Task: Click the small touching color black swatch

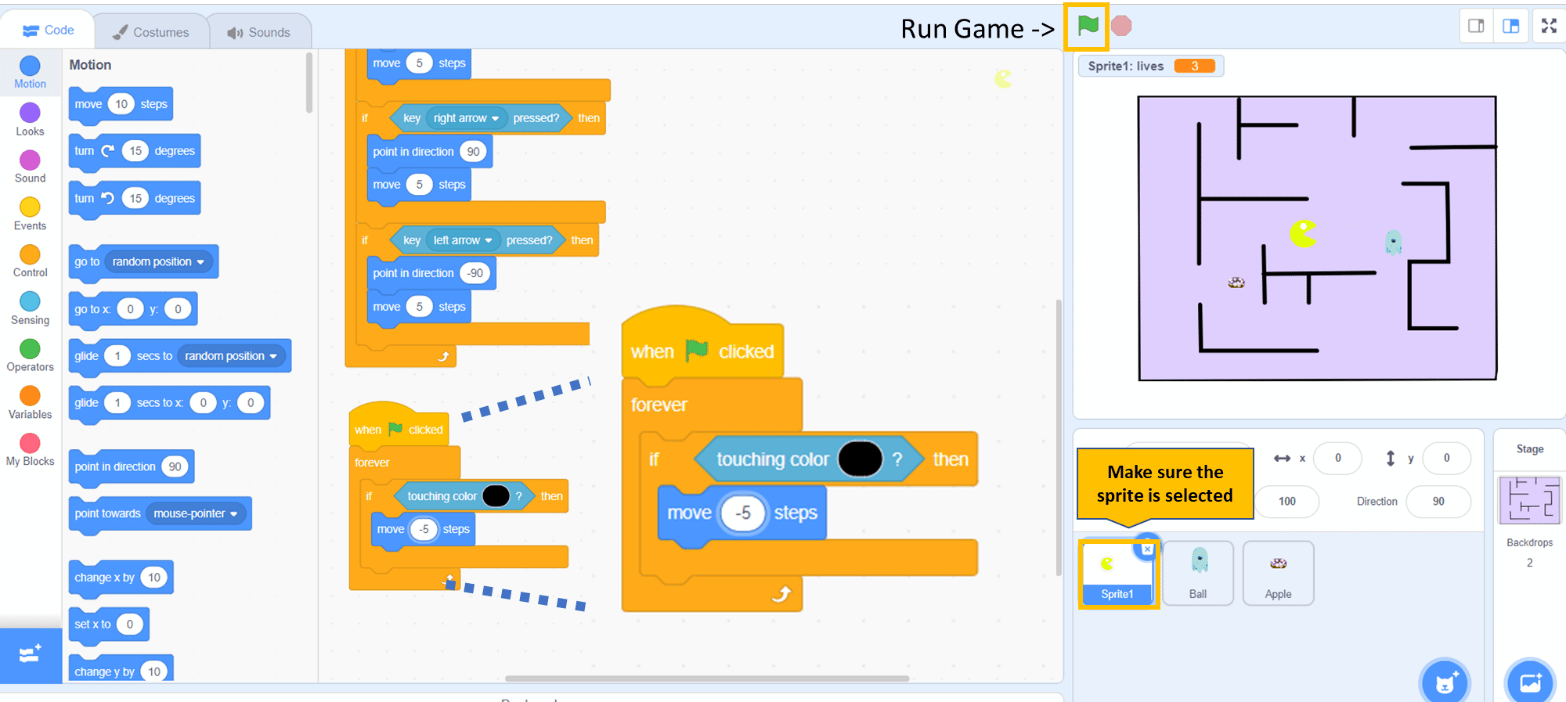Action: coord(495,496)
